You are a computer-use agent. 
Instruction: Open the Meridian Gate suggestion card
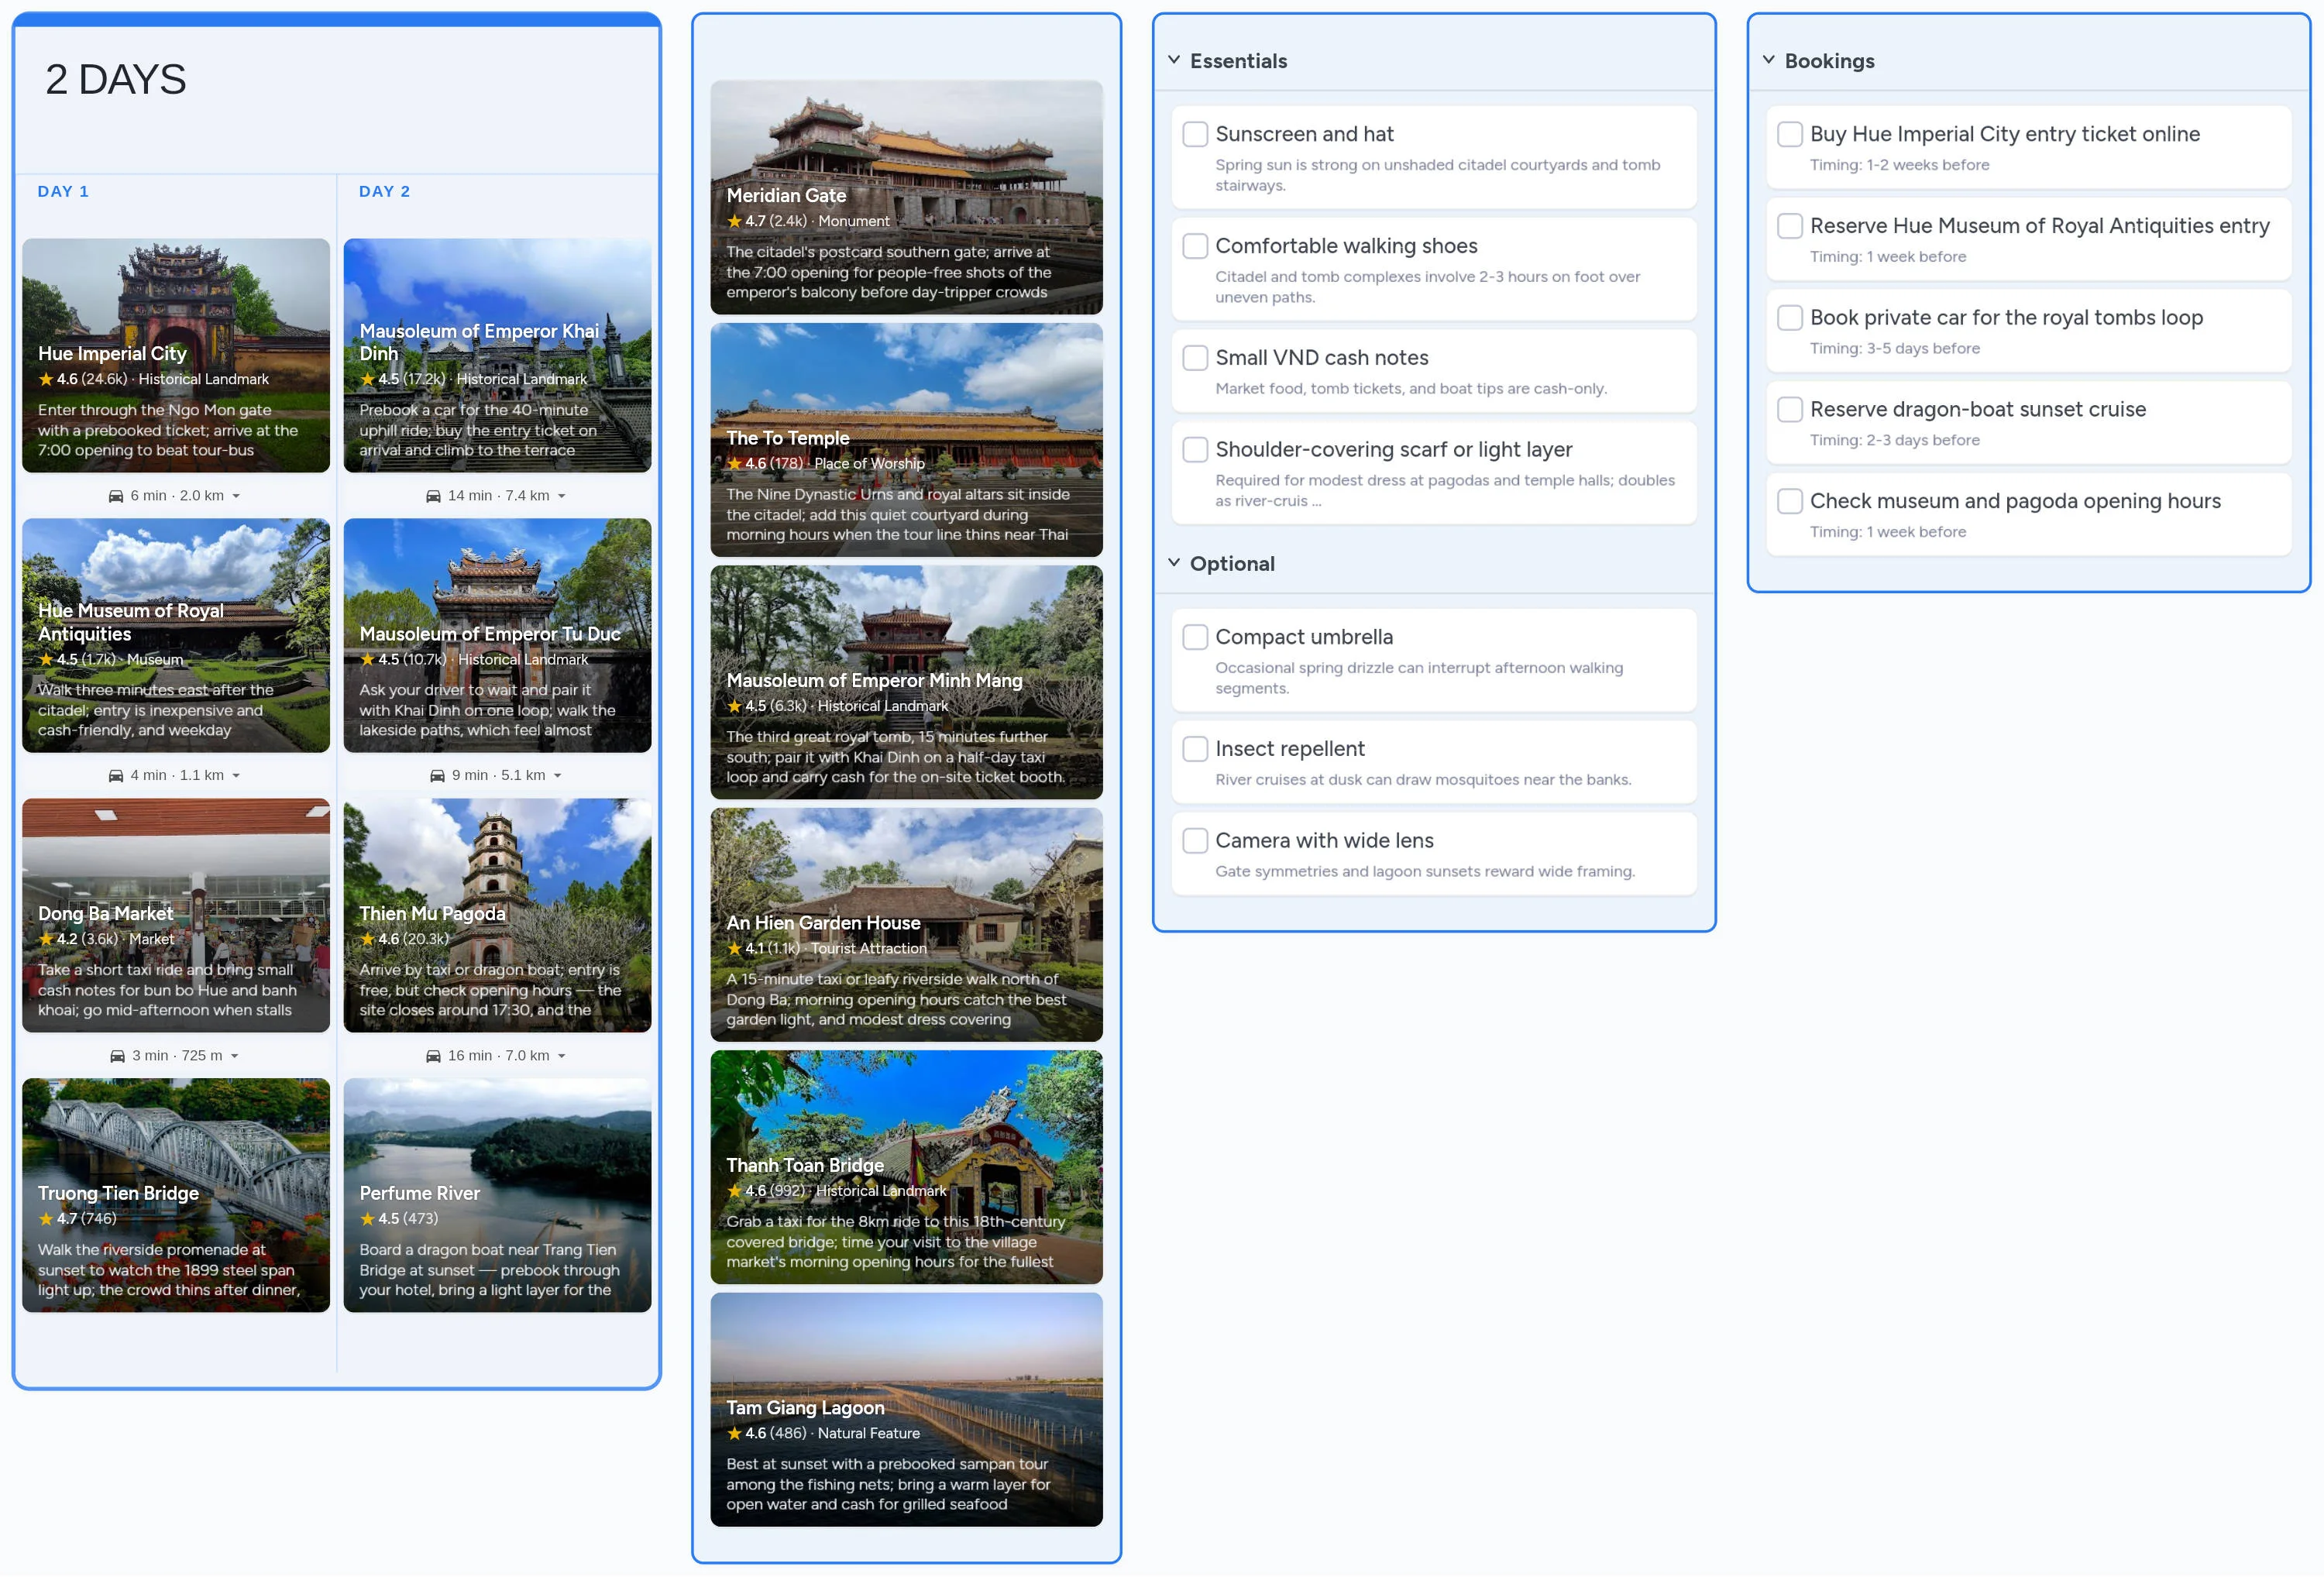(906, 197)
